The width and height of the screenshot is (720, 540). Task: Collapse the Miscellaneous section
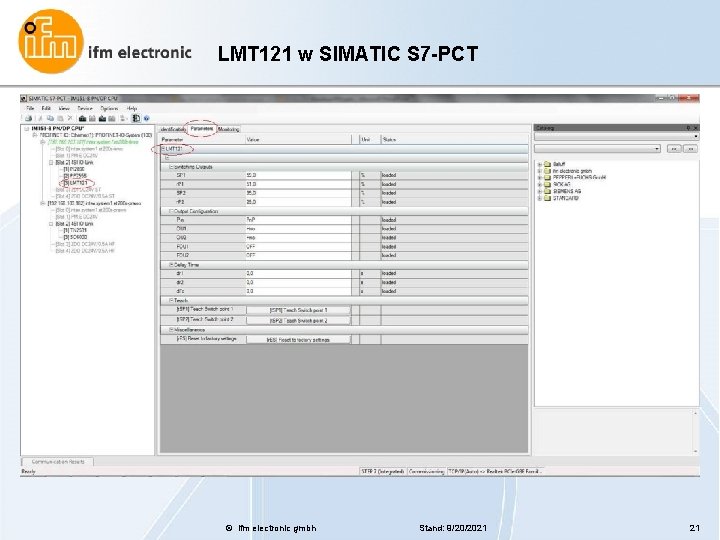[171, 330]
